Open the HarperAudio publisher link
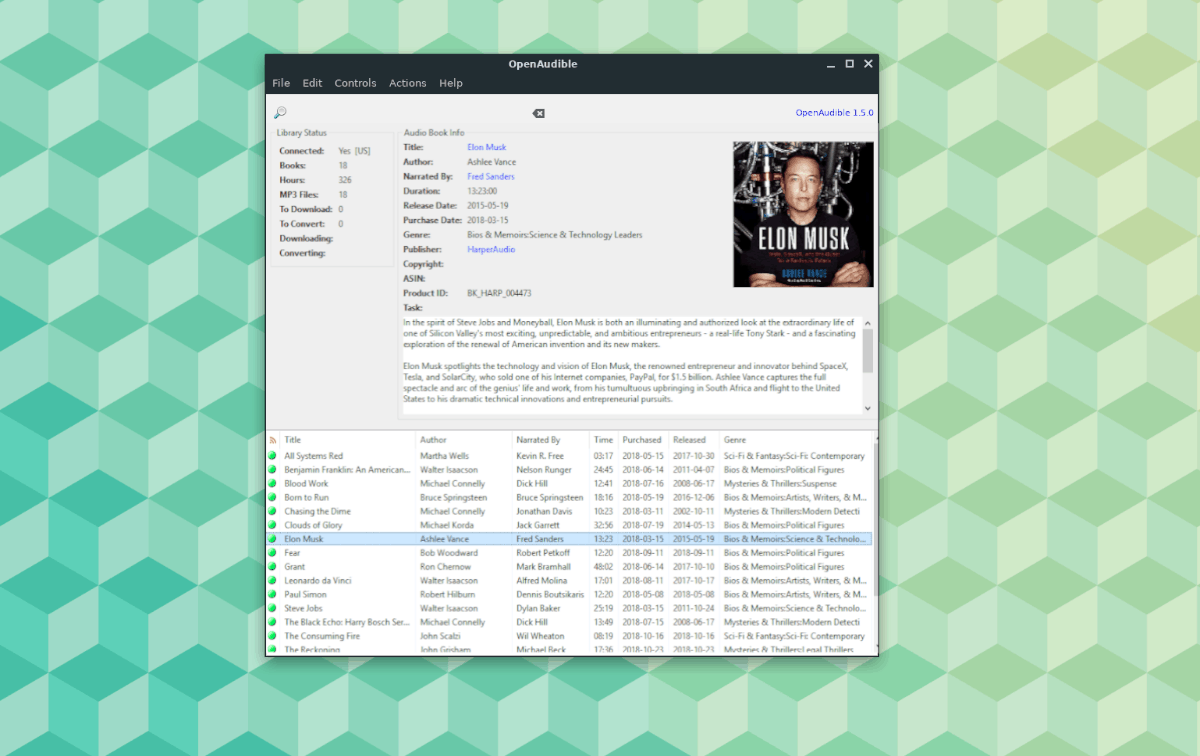Image resolution: width=1200 pixels, height=756 pixels. (489, 249)
